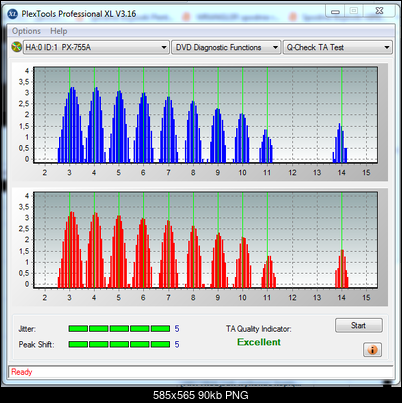
Task: Start the TA test
Action: pos(359,325)
